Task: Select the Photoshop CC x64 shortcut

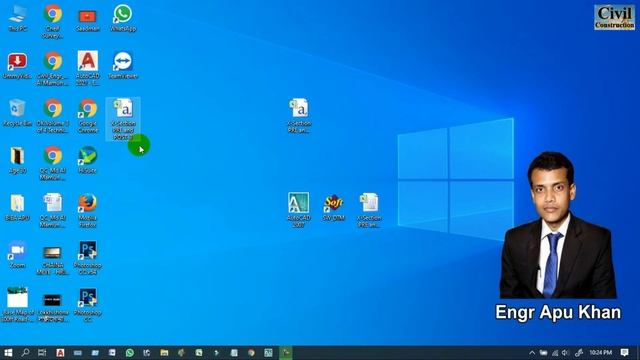Action: 88,258
